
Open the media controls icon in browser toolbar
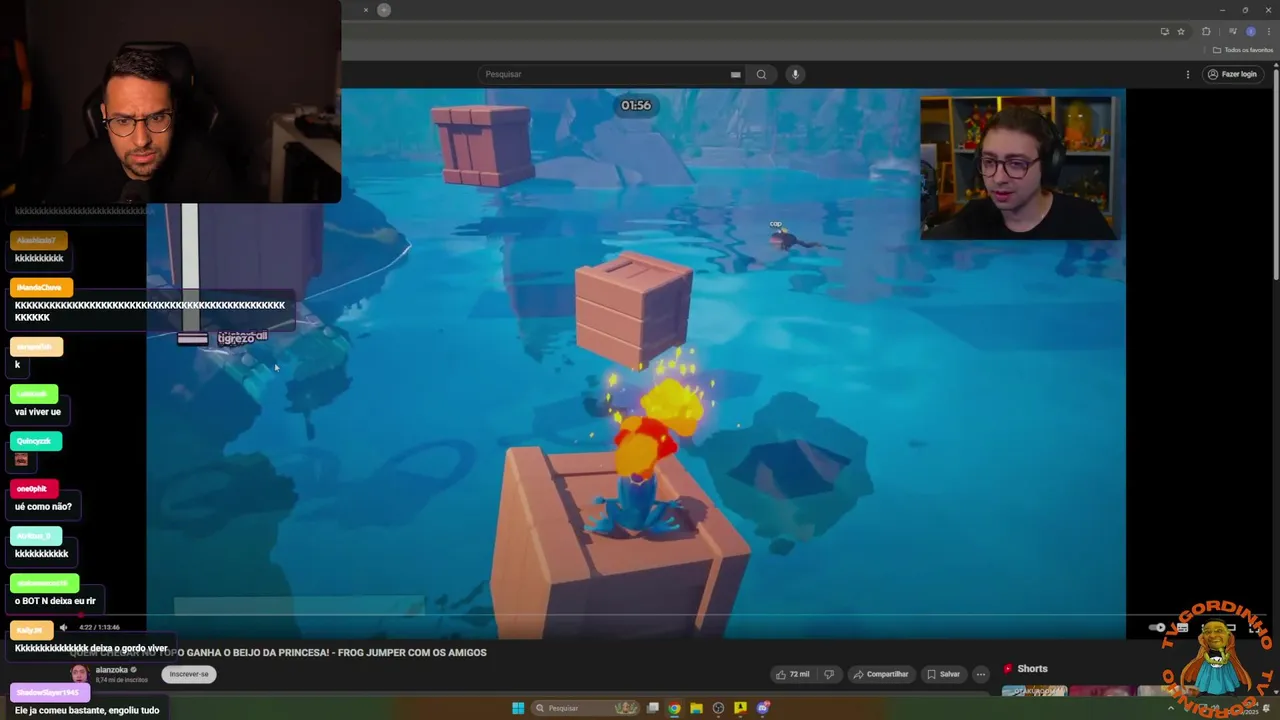1232,31
